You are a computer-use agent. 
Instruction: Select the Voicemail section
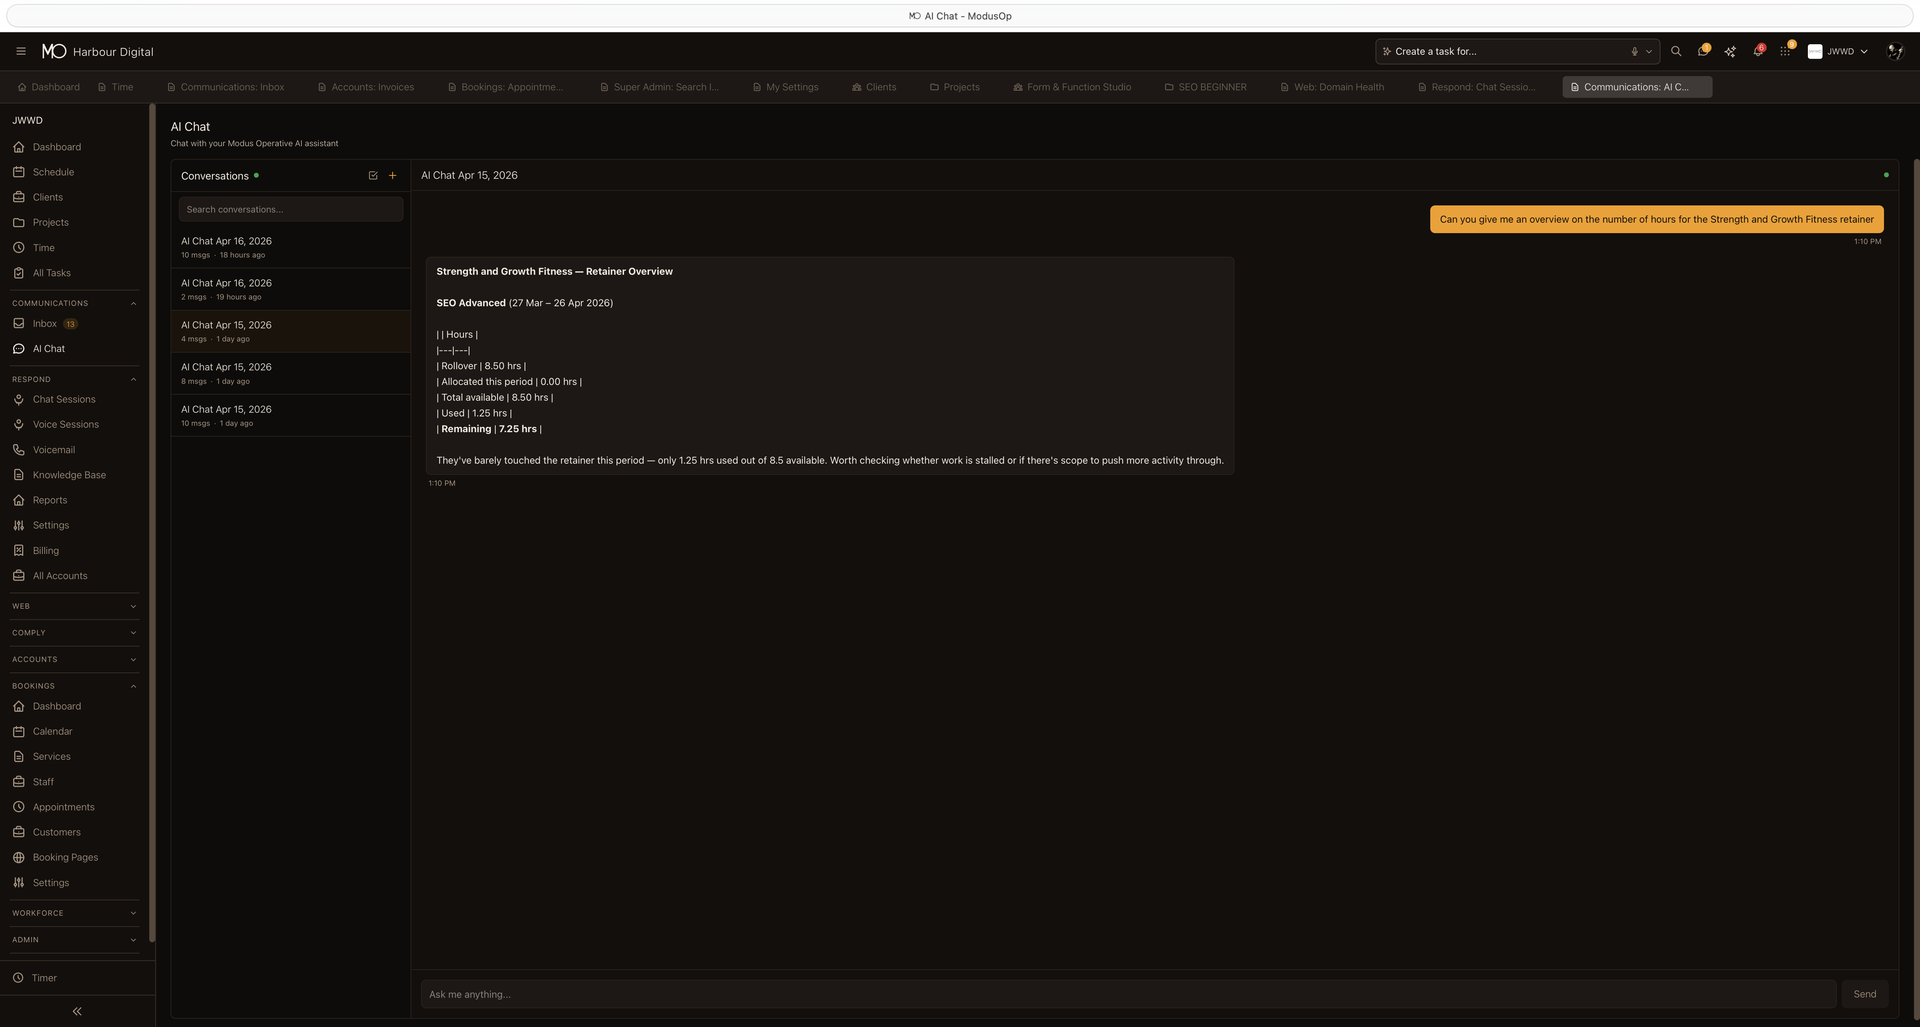pos(55,449)
